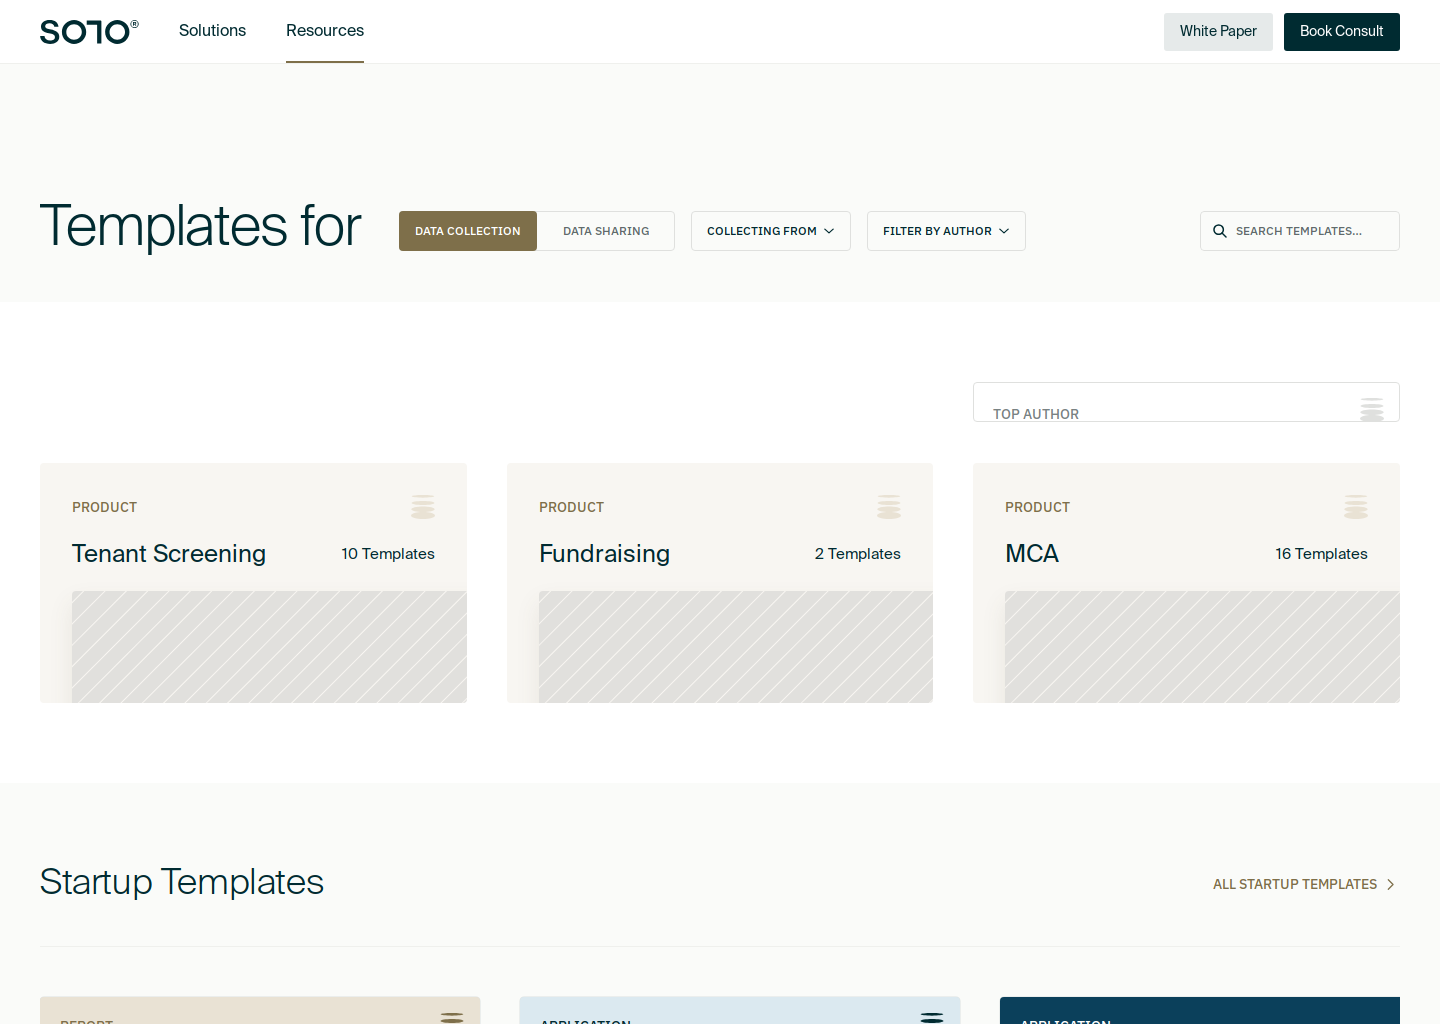Click stack icon on Tenant Screening card
1440x1024 pixels.
click(x=423, y=507)
